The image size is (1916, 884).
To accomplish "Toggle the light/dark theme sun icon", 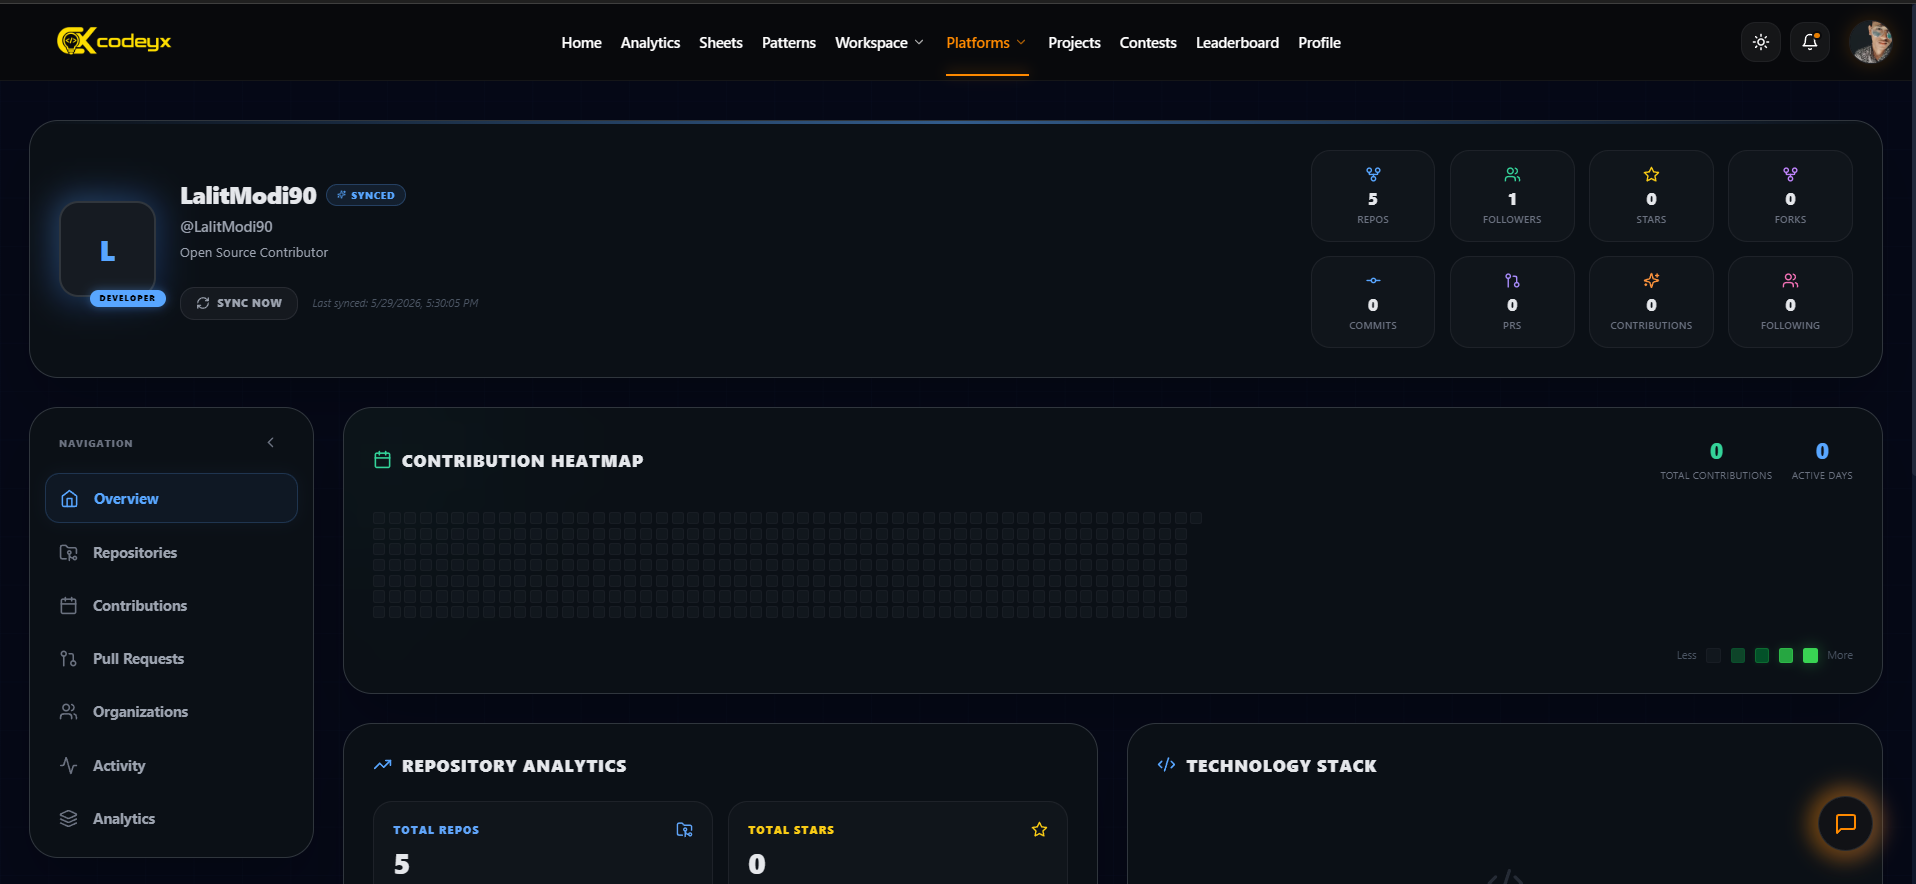I will point(1760,42).
